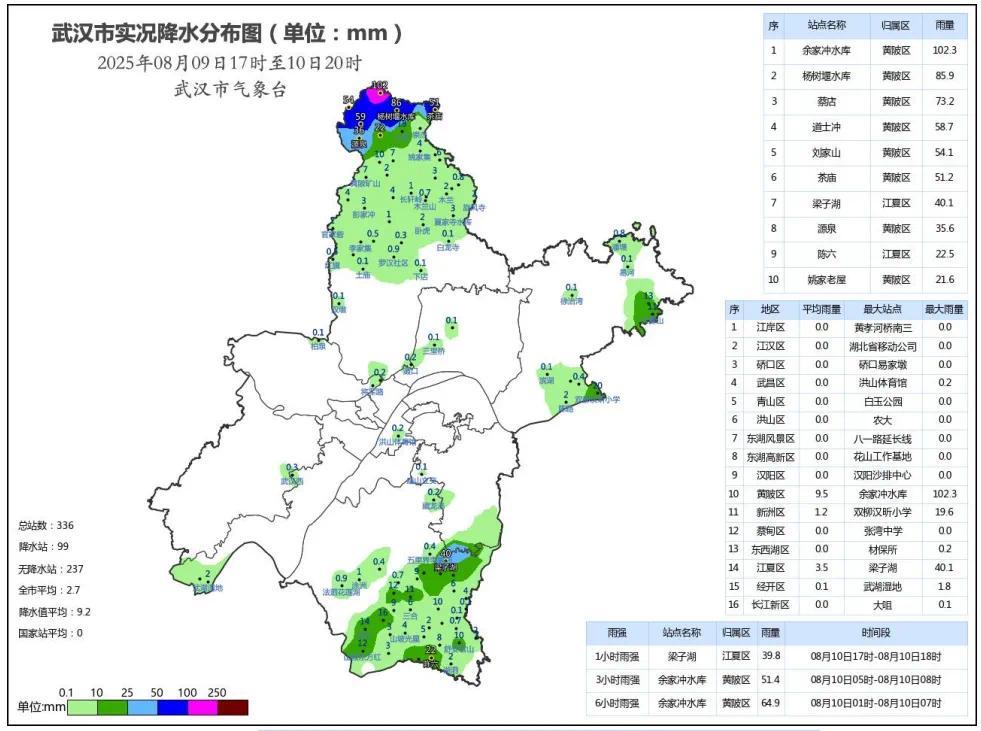Click '蔡店' in the ranking table

[x=826, y=101]
